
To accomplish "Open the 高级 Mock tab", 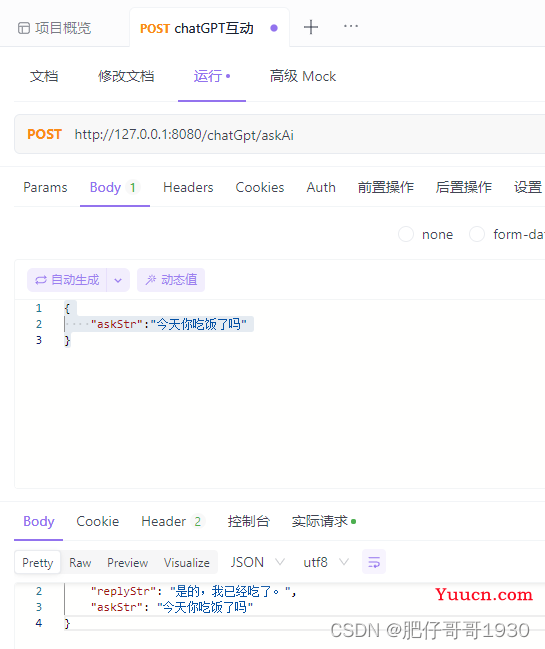I will (303, 76).
